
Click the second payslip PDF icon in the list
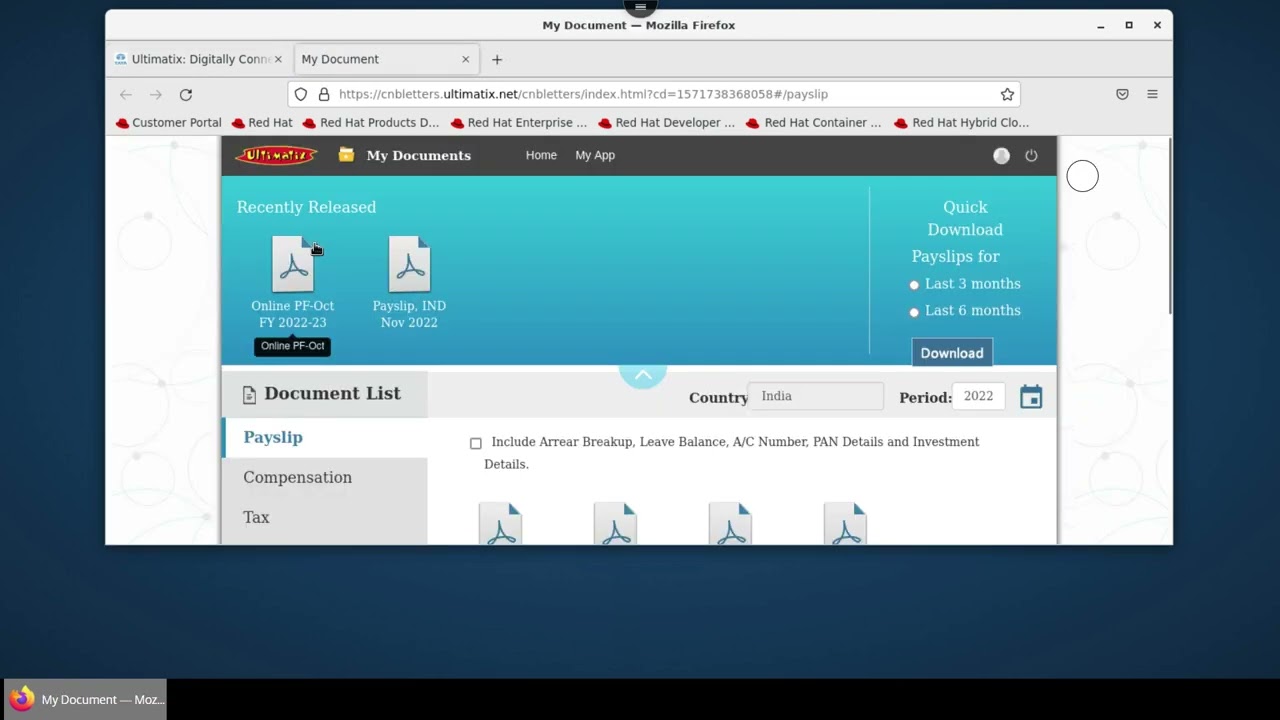(615, 524)
